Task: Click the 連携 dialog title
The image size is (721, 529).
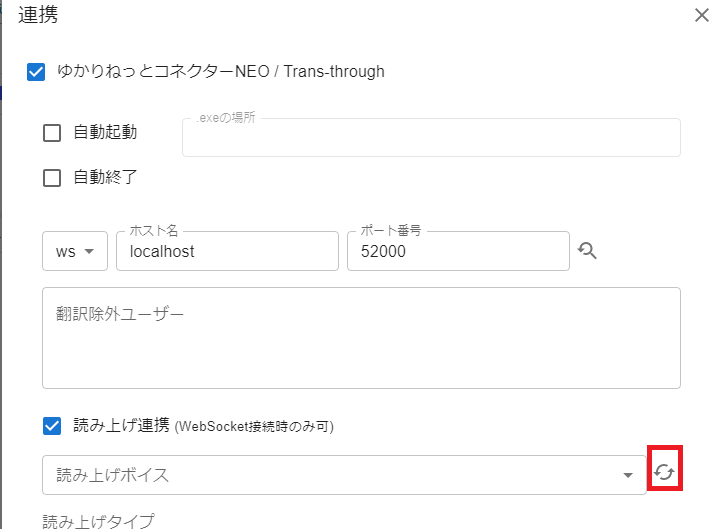Action: point(38,15)
